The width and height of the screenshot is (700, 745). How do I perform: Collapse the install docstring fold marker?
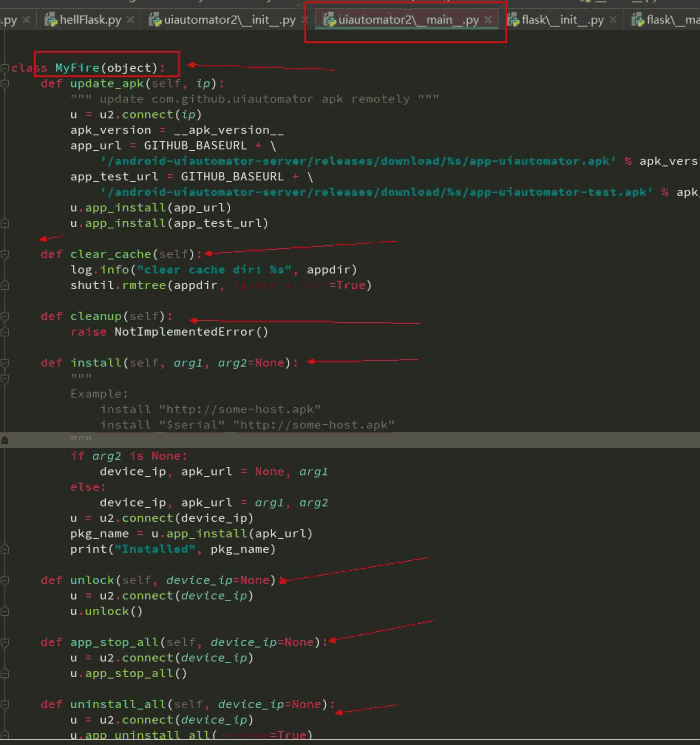5,378
